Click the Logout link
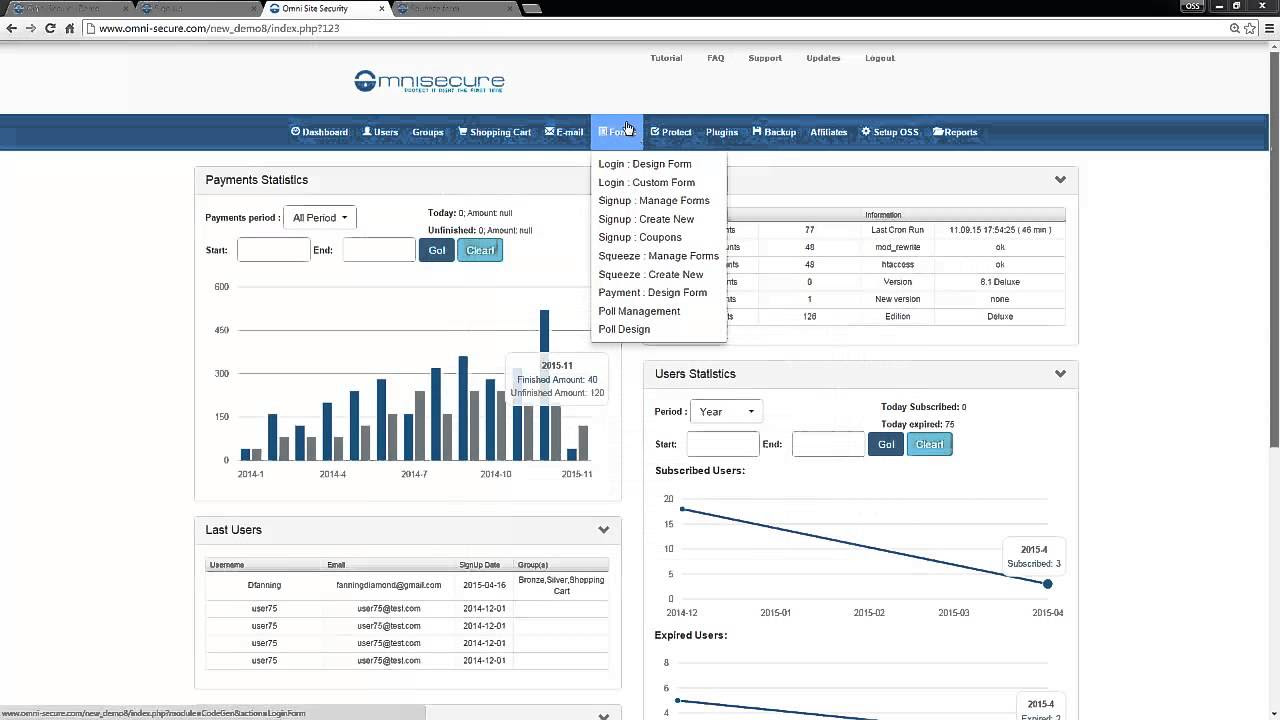Image resolution: width=1280 pixels, height=720 pixels. pyautogui.click(x=880, y=58)
